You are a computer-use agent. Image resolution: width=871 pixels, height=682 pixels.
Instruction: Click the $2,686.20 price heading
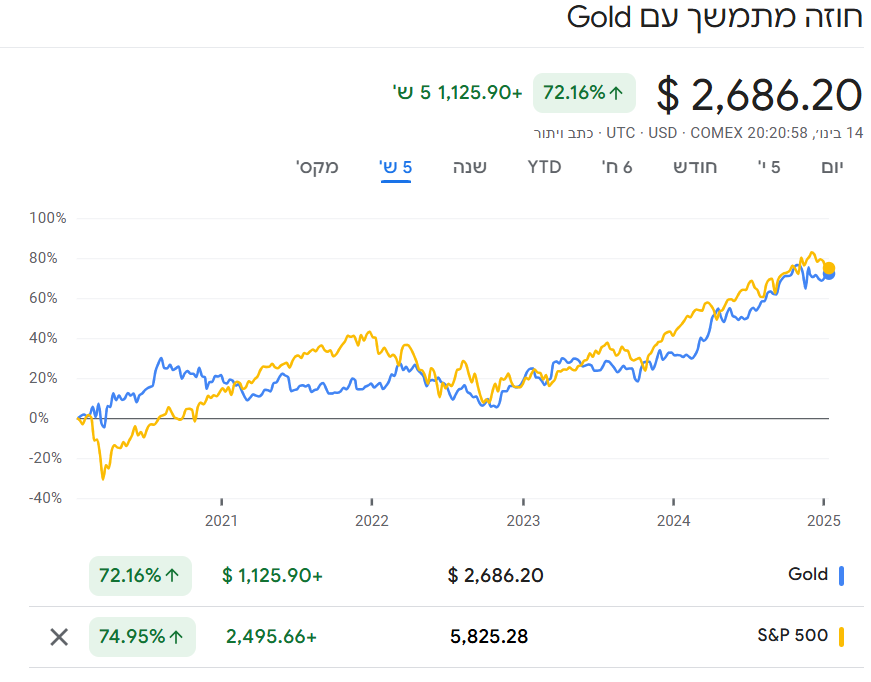pyautogui.click(x=759, y=95)
